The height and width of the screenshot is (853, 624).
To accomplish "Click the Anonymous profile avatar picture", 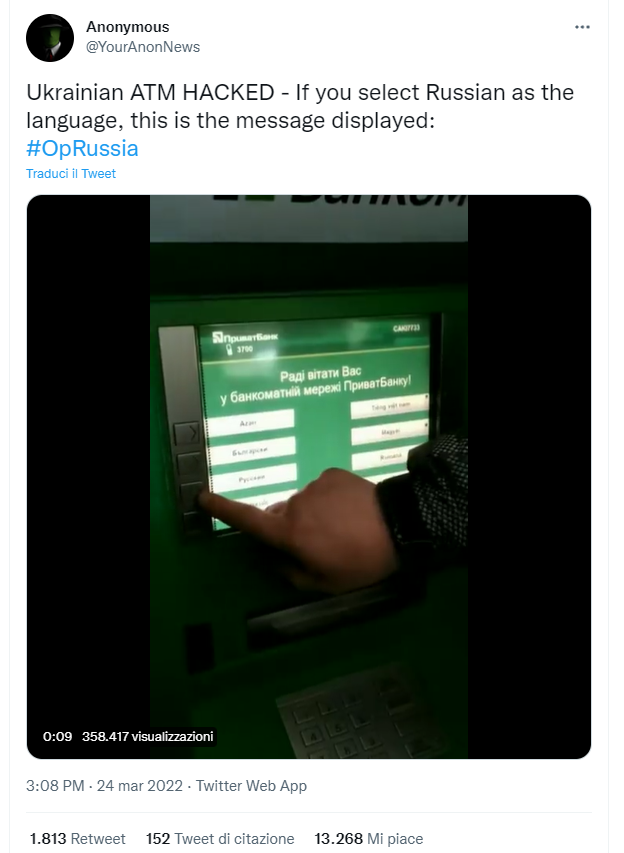I will (50, 38).
